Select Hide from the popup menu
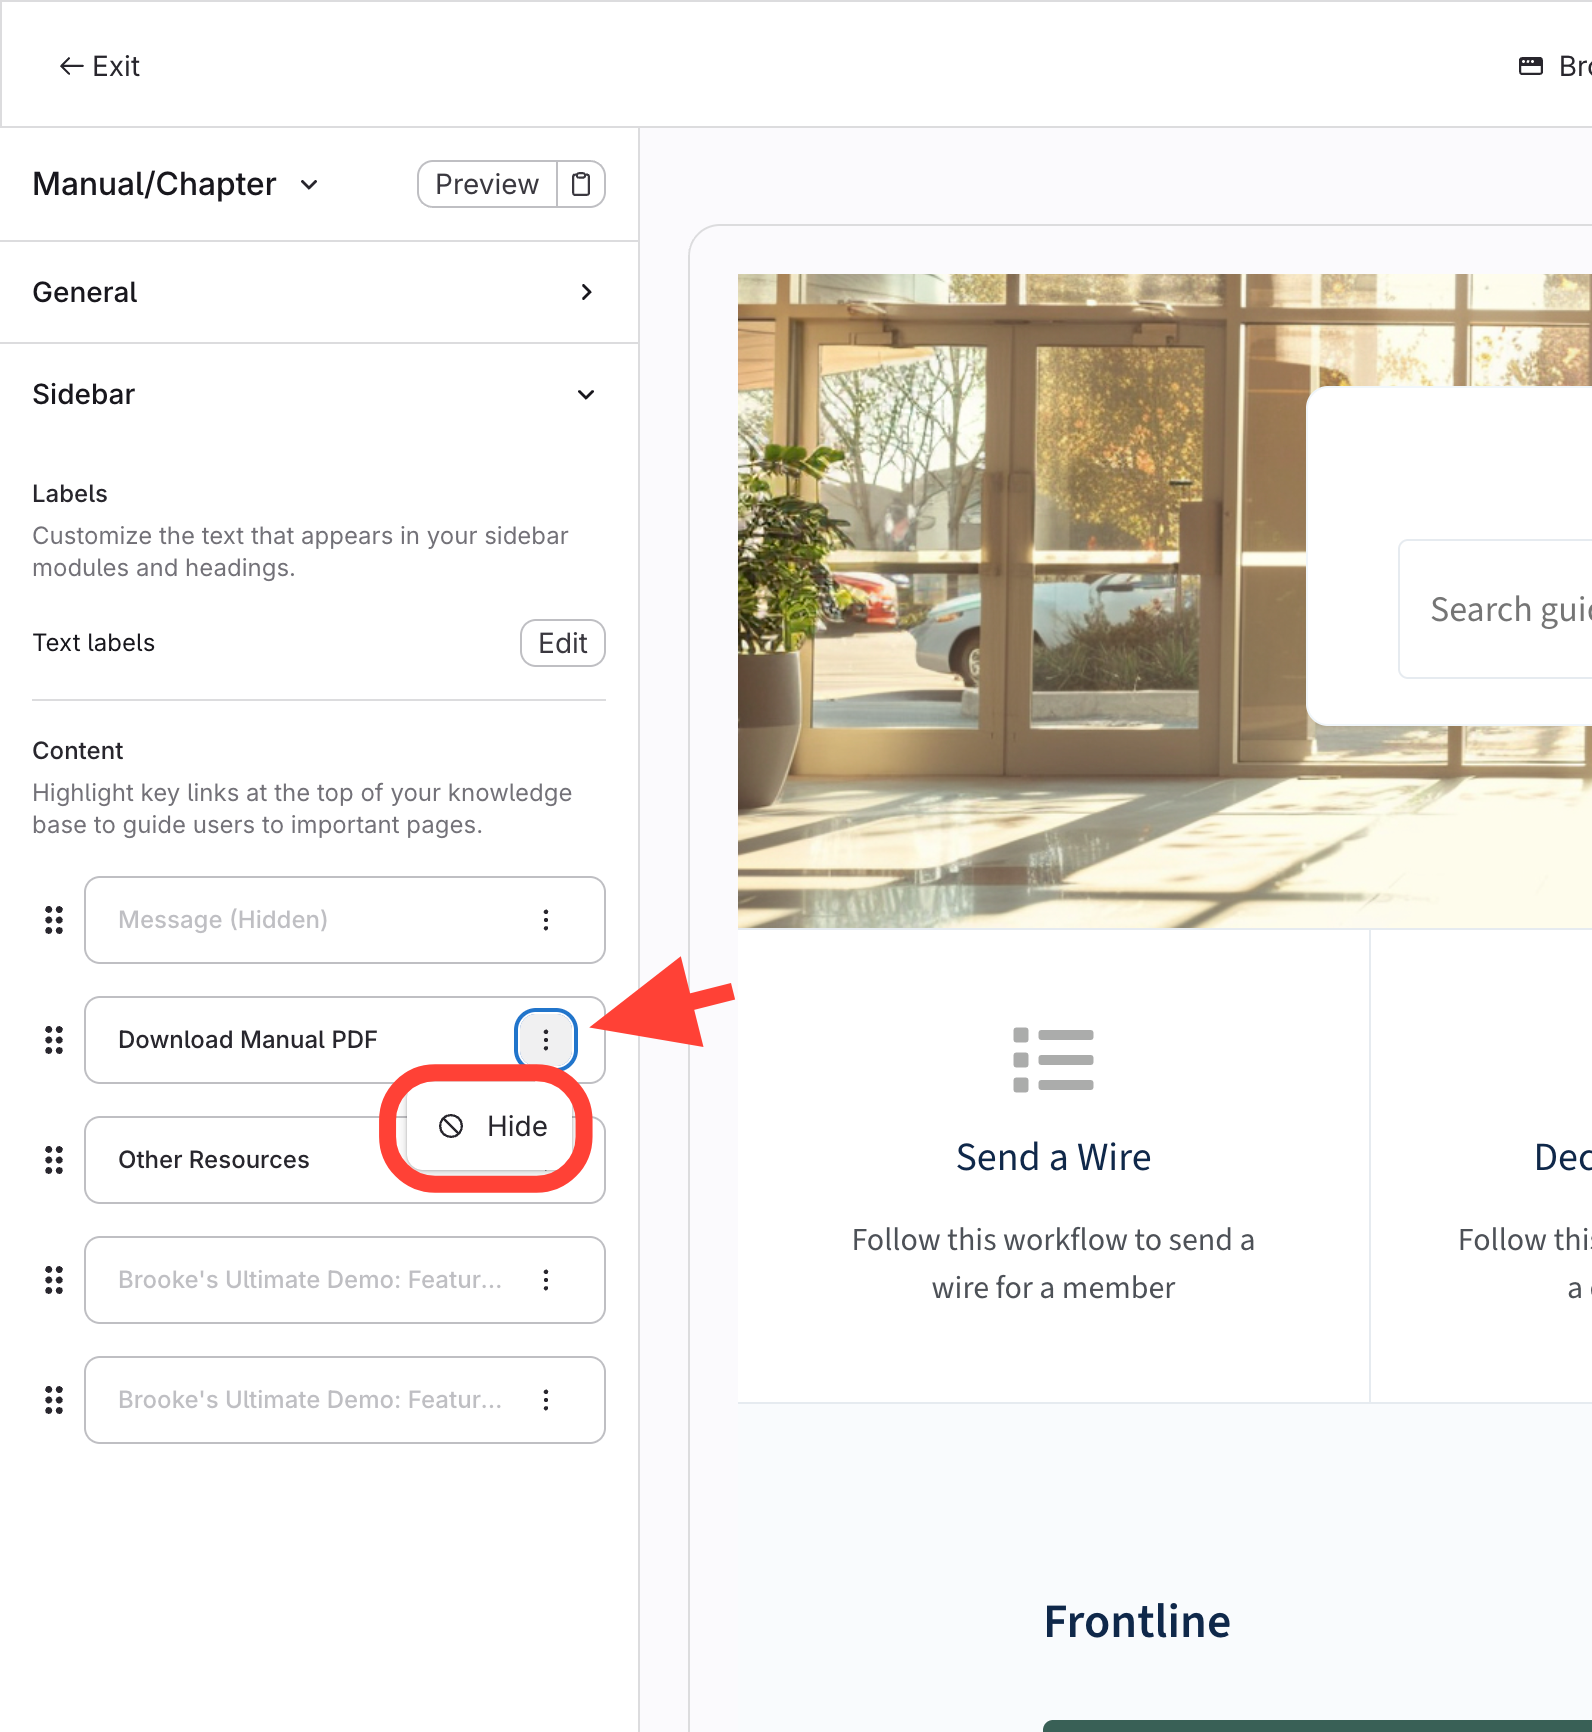The image size is (1592, 1732). pos(491,1126)
